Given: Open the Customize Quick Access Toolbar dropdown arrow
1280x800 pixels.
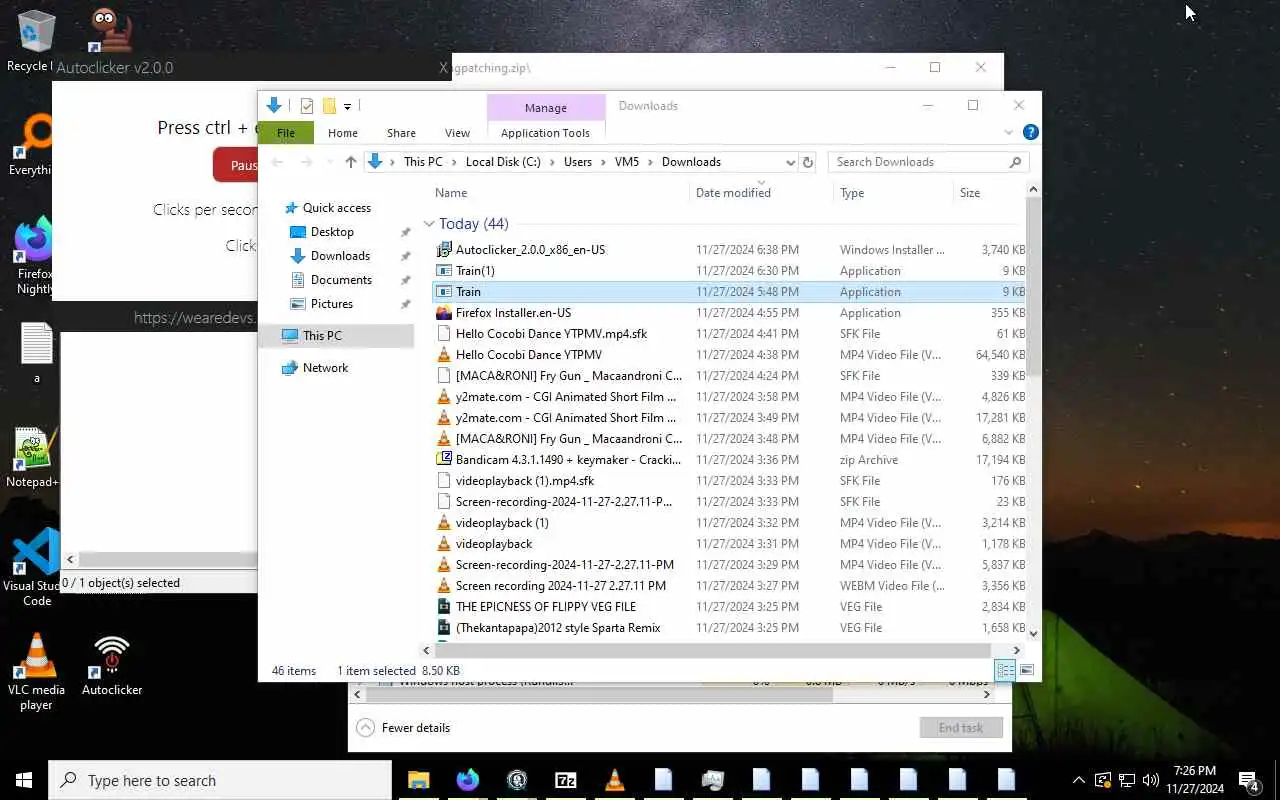Looking at the screenshot, I should tap(347, 107).
